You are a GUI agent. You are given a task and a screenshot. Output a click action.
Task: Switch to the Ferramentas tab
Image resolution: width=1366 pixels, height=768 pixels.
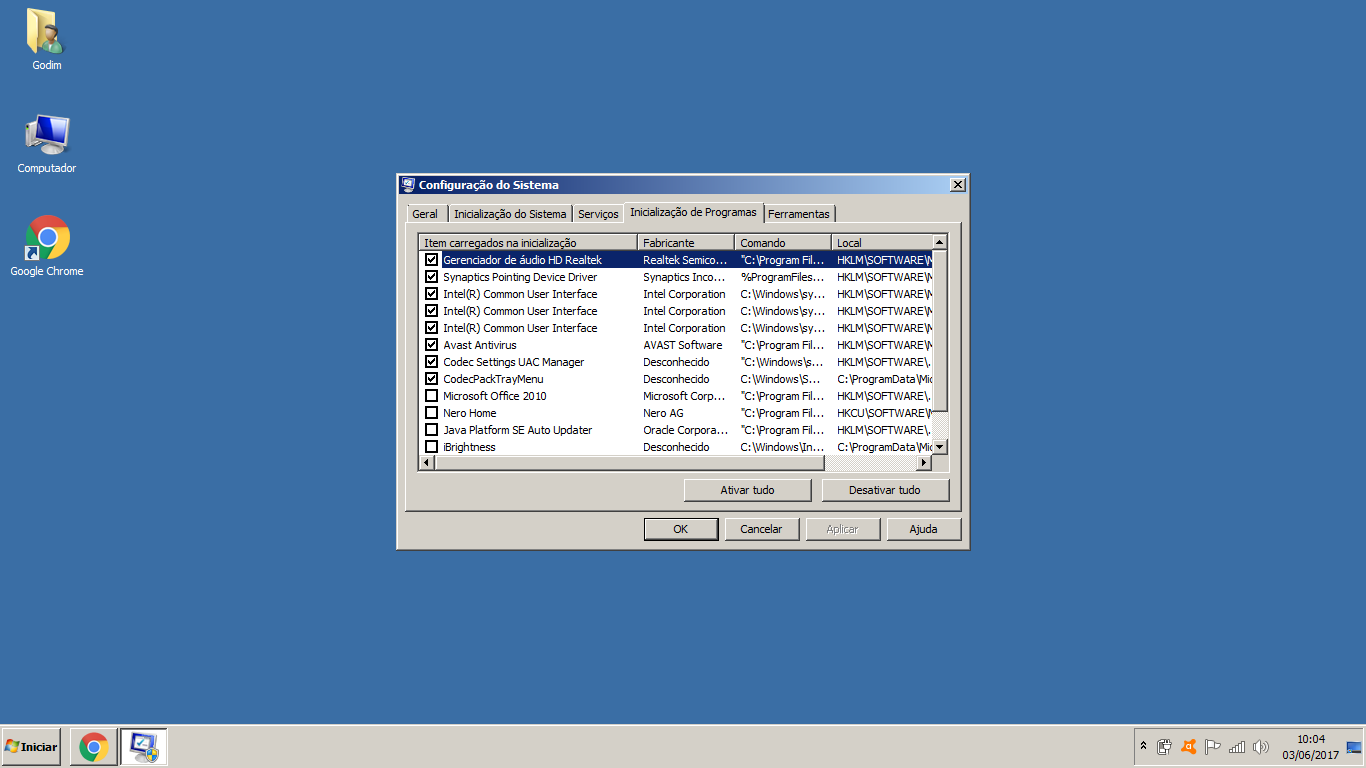(799, 214)
